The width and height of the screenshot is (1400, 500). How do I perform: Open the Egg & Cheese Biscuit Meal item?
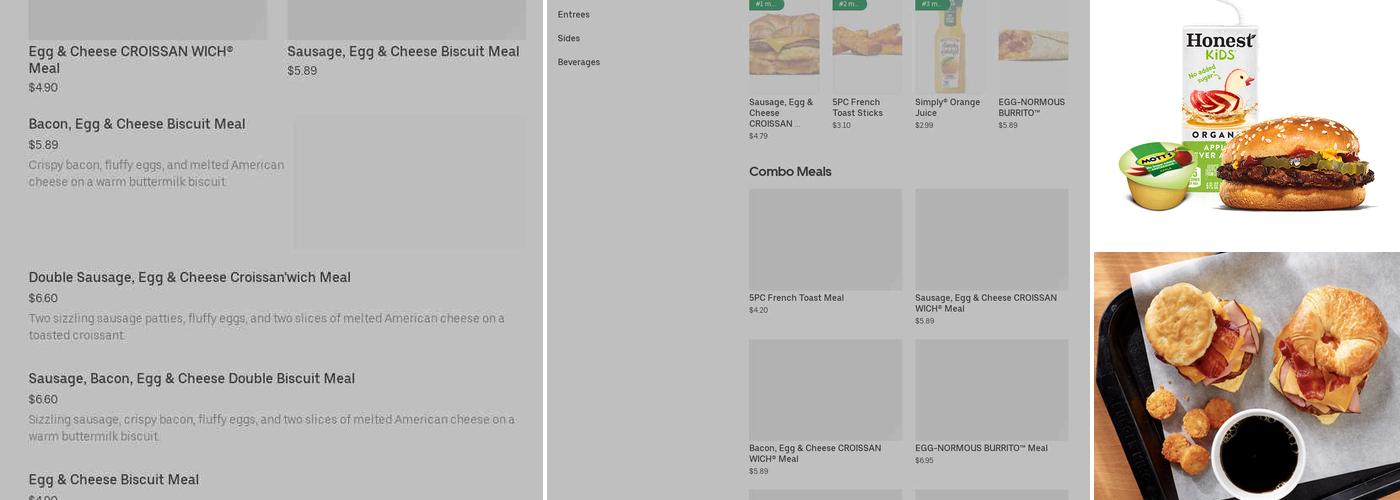[x=114, y=480]
